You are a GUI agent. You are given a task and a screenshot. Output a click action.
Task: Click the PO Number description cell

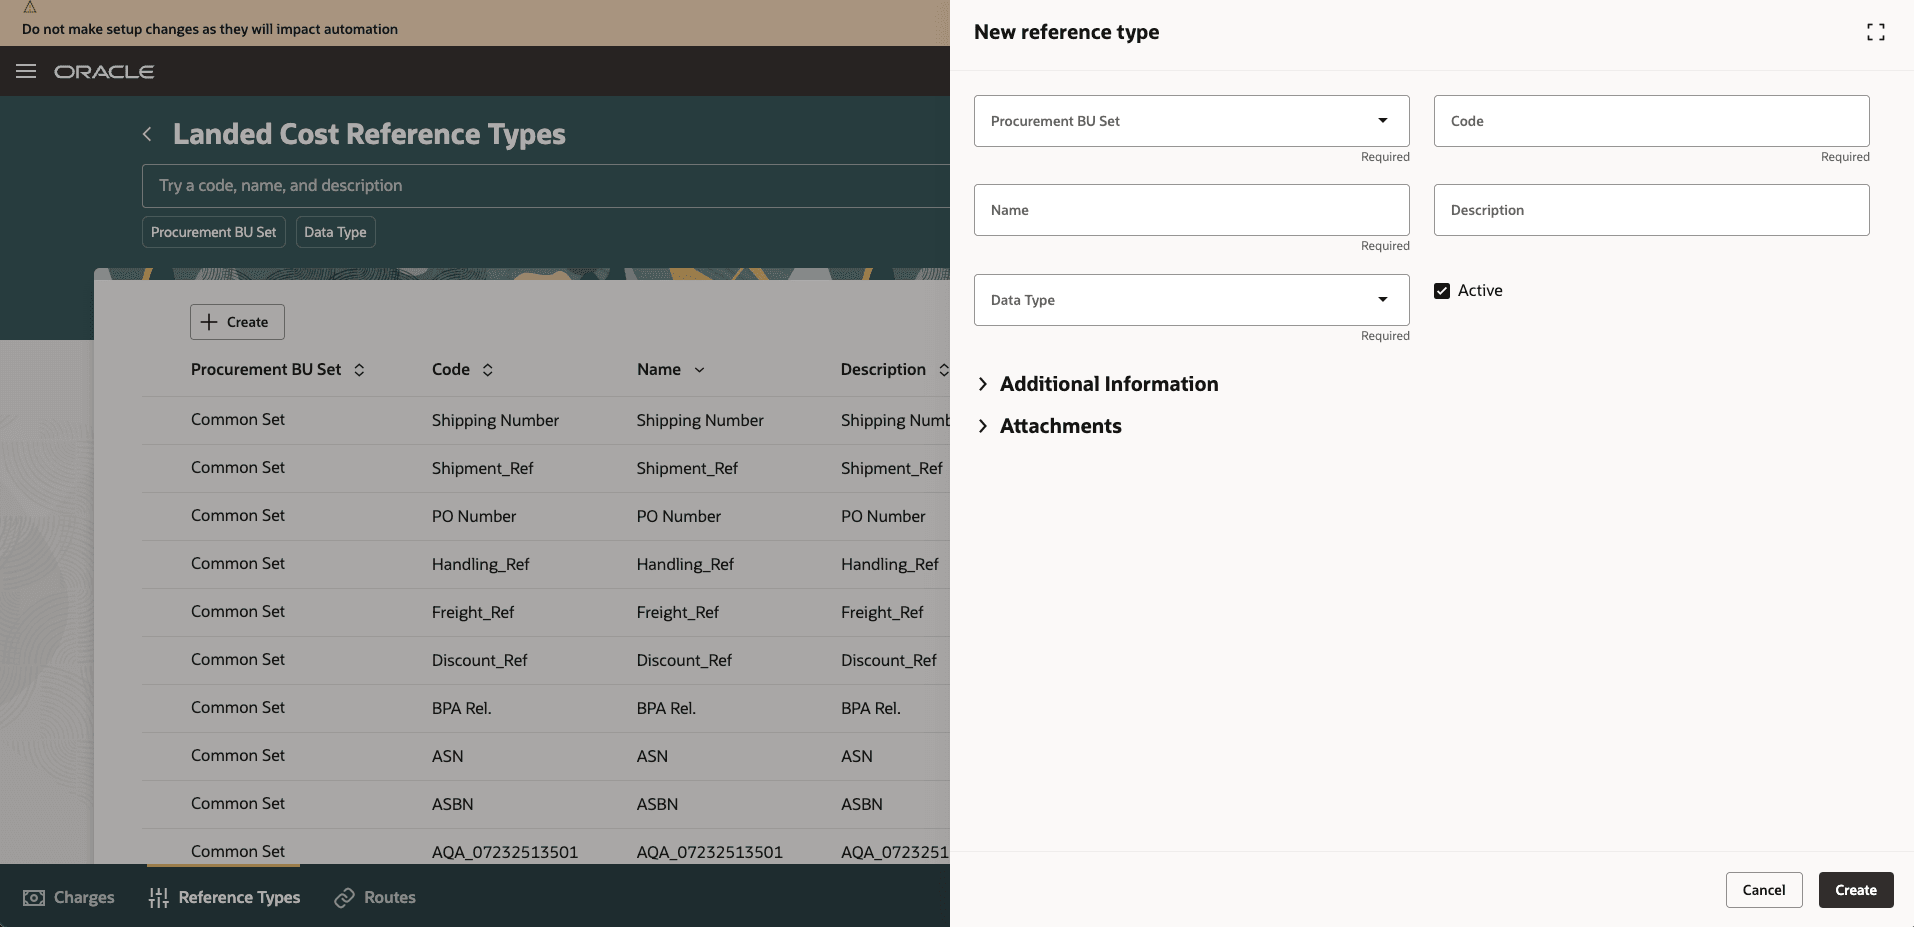[x=884, y=517]
